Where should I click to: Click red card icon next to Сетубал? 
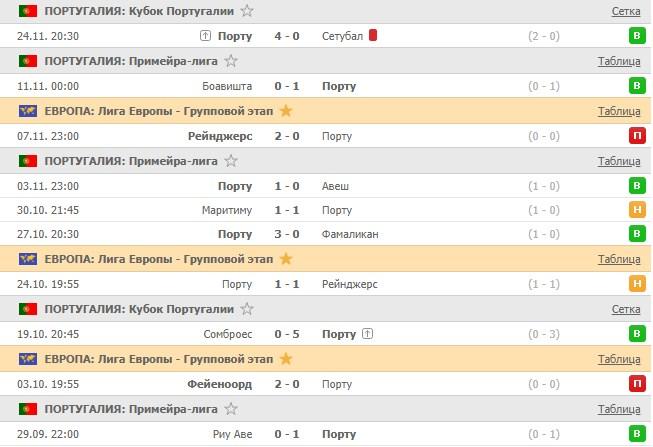click(x=373, y=35)
